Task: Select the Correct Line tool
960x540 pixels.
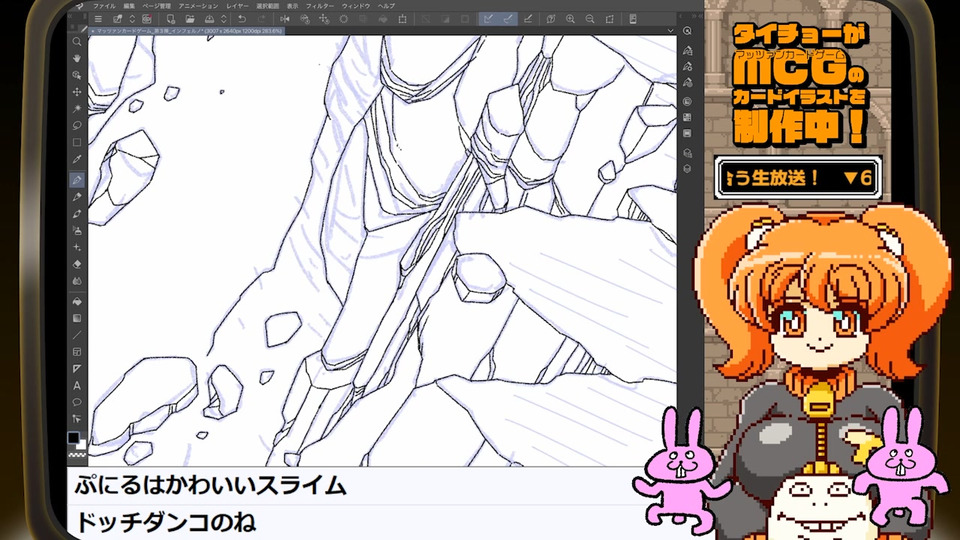Action: 77,419
